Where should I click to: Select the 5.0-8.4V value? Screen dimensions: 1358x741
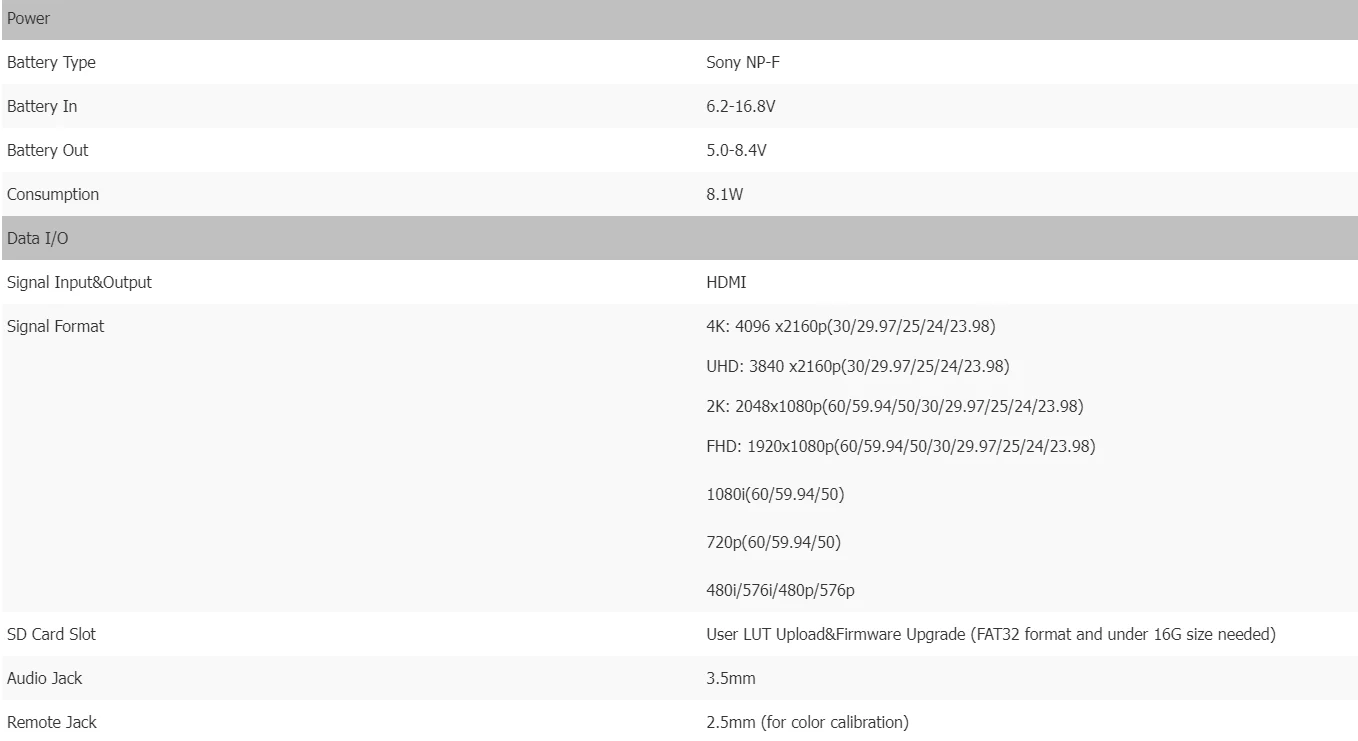(736, 151)
